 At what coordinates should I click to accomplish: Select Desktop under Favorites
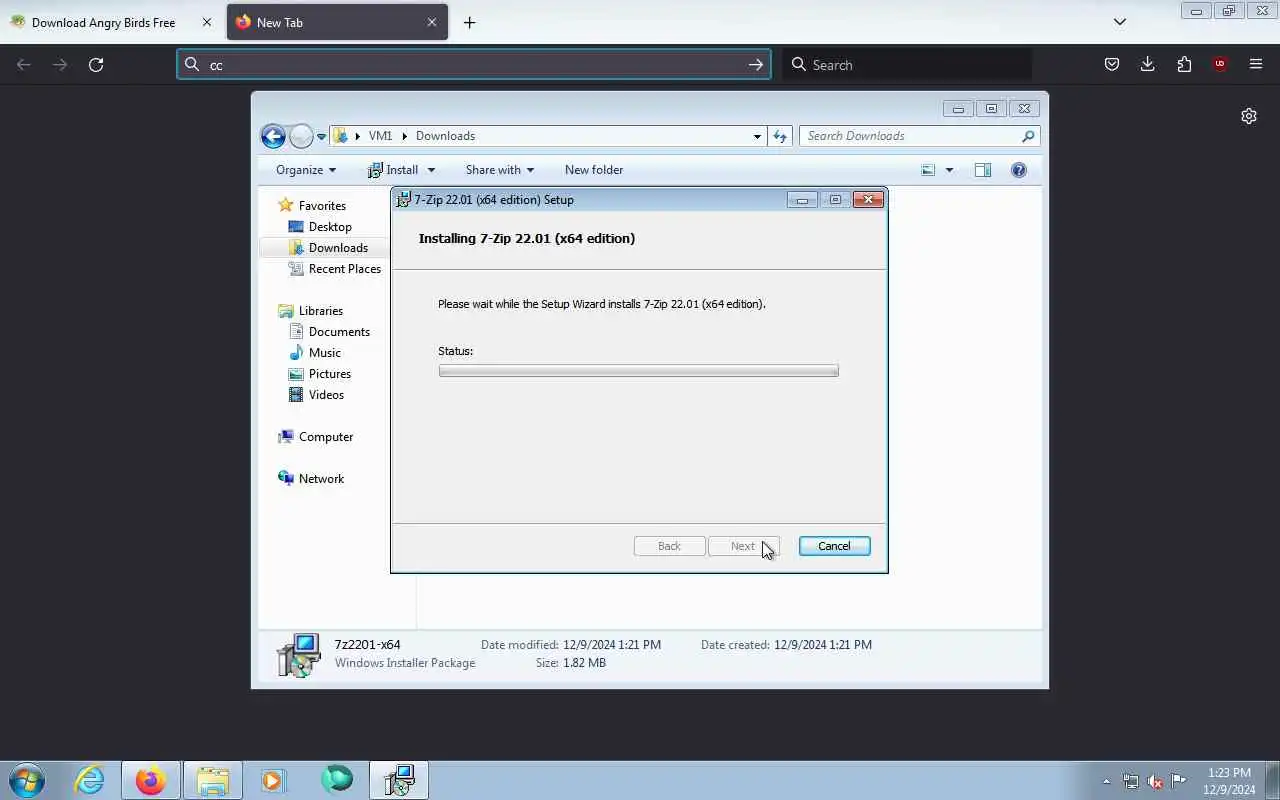[330, 227]
